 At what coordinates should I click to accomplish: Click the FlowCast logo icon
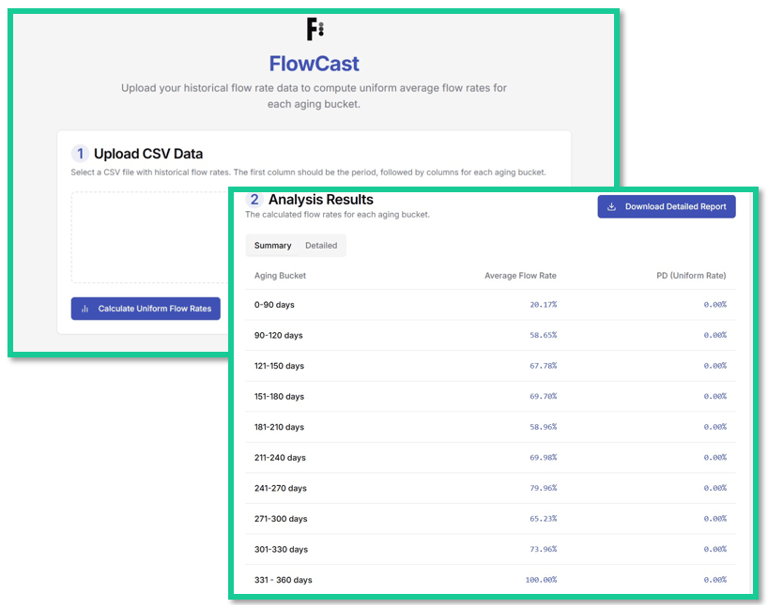pyautogui.click(x=314, y=28)
